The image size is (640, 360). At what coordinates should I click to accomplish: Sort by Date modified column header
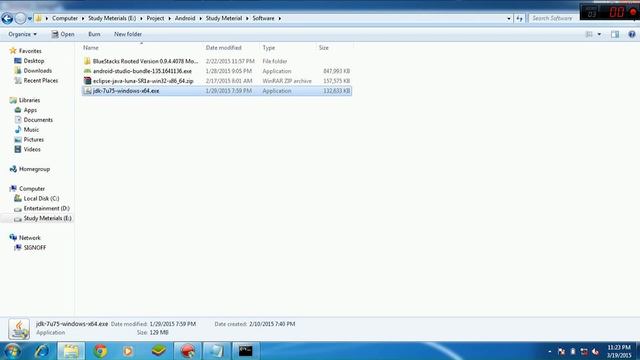tap(231, 48)
